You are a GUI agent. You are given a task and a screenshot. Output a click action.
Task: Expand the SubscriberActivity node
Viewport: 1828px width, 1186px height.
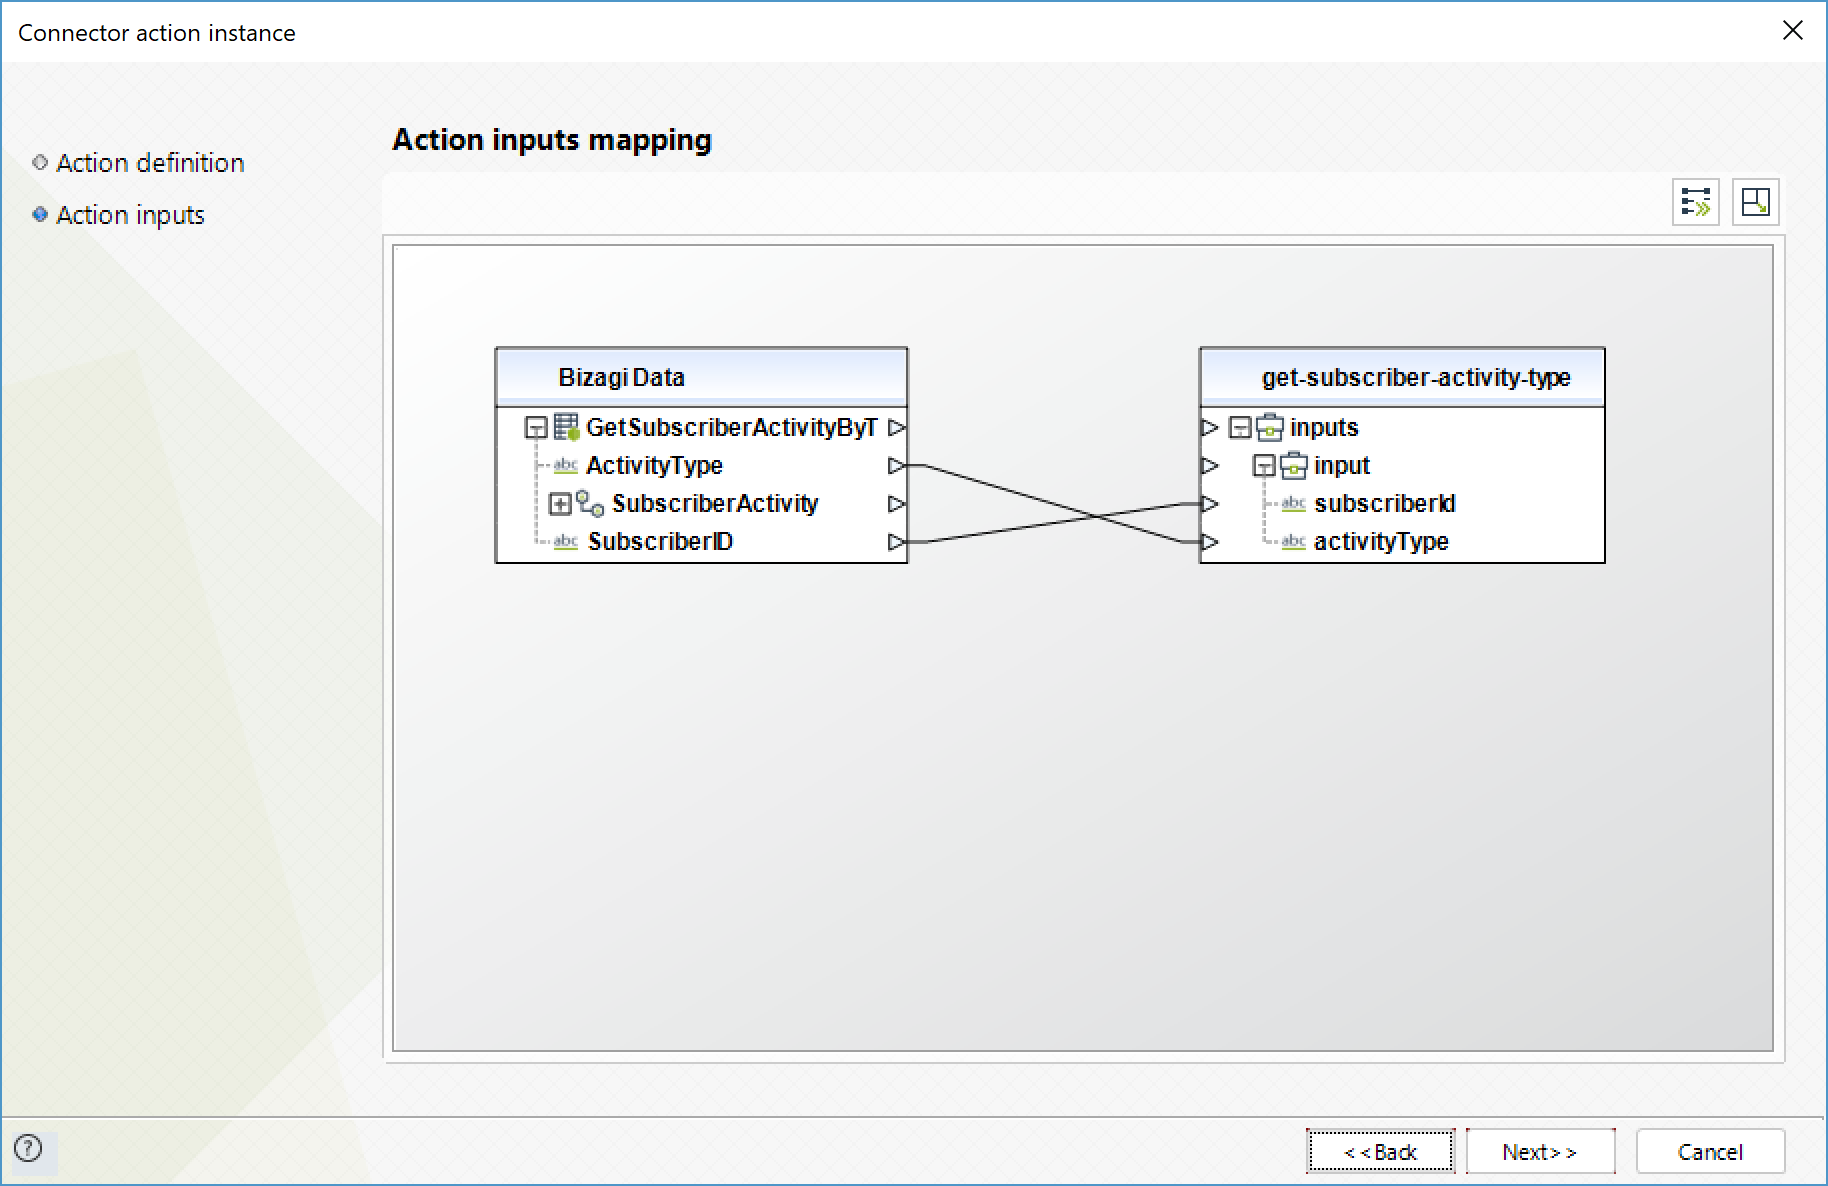point(560,504)
